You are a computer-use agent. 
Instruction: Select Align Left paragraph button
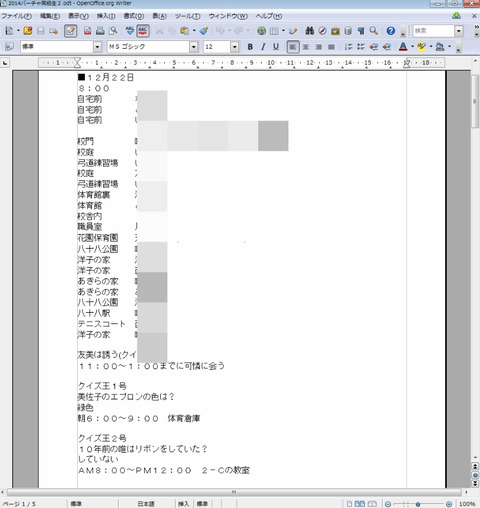tap(293, 47)
